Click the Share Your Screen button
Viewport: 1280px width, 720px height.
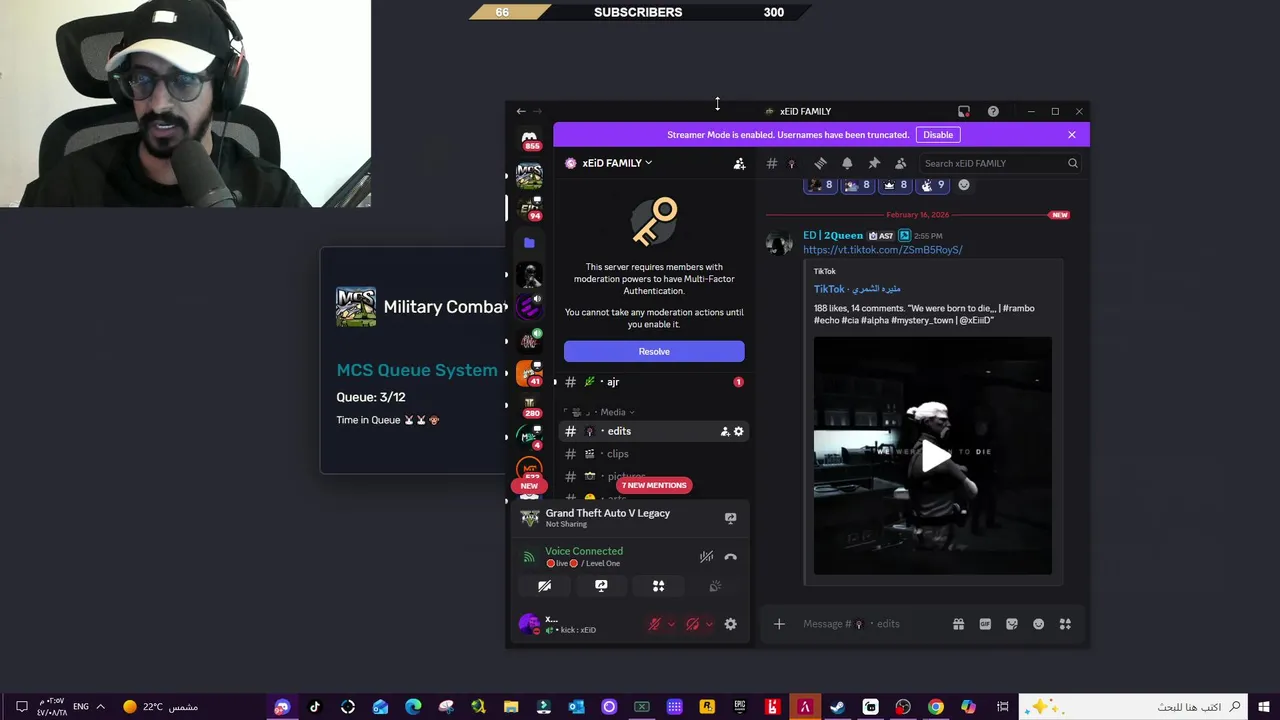point(601,586)
